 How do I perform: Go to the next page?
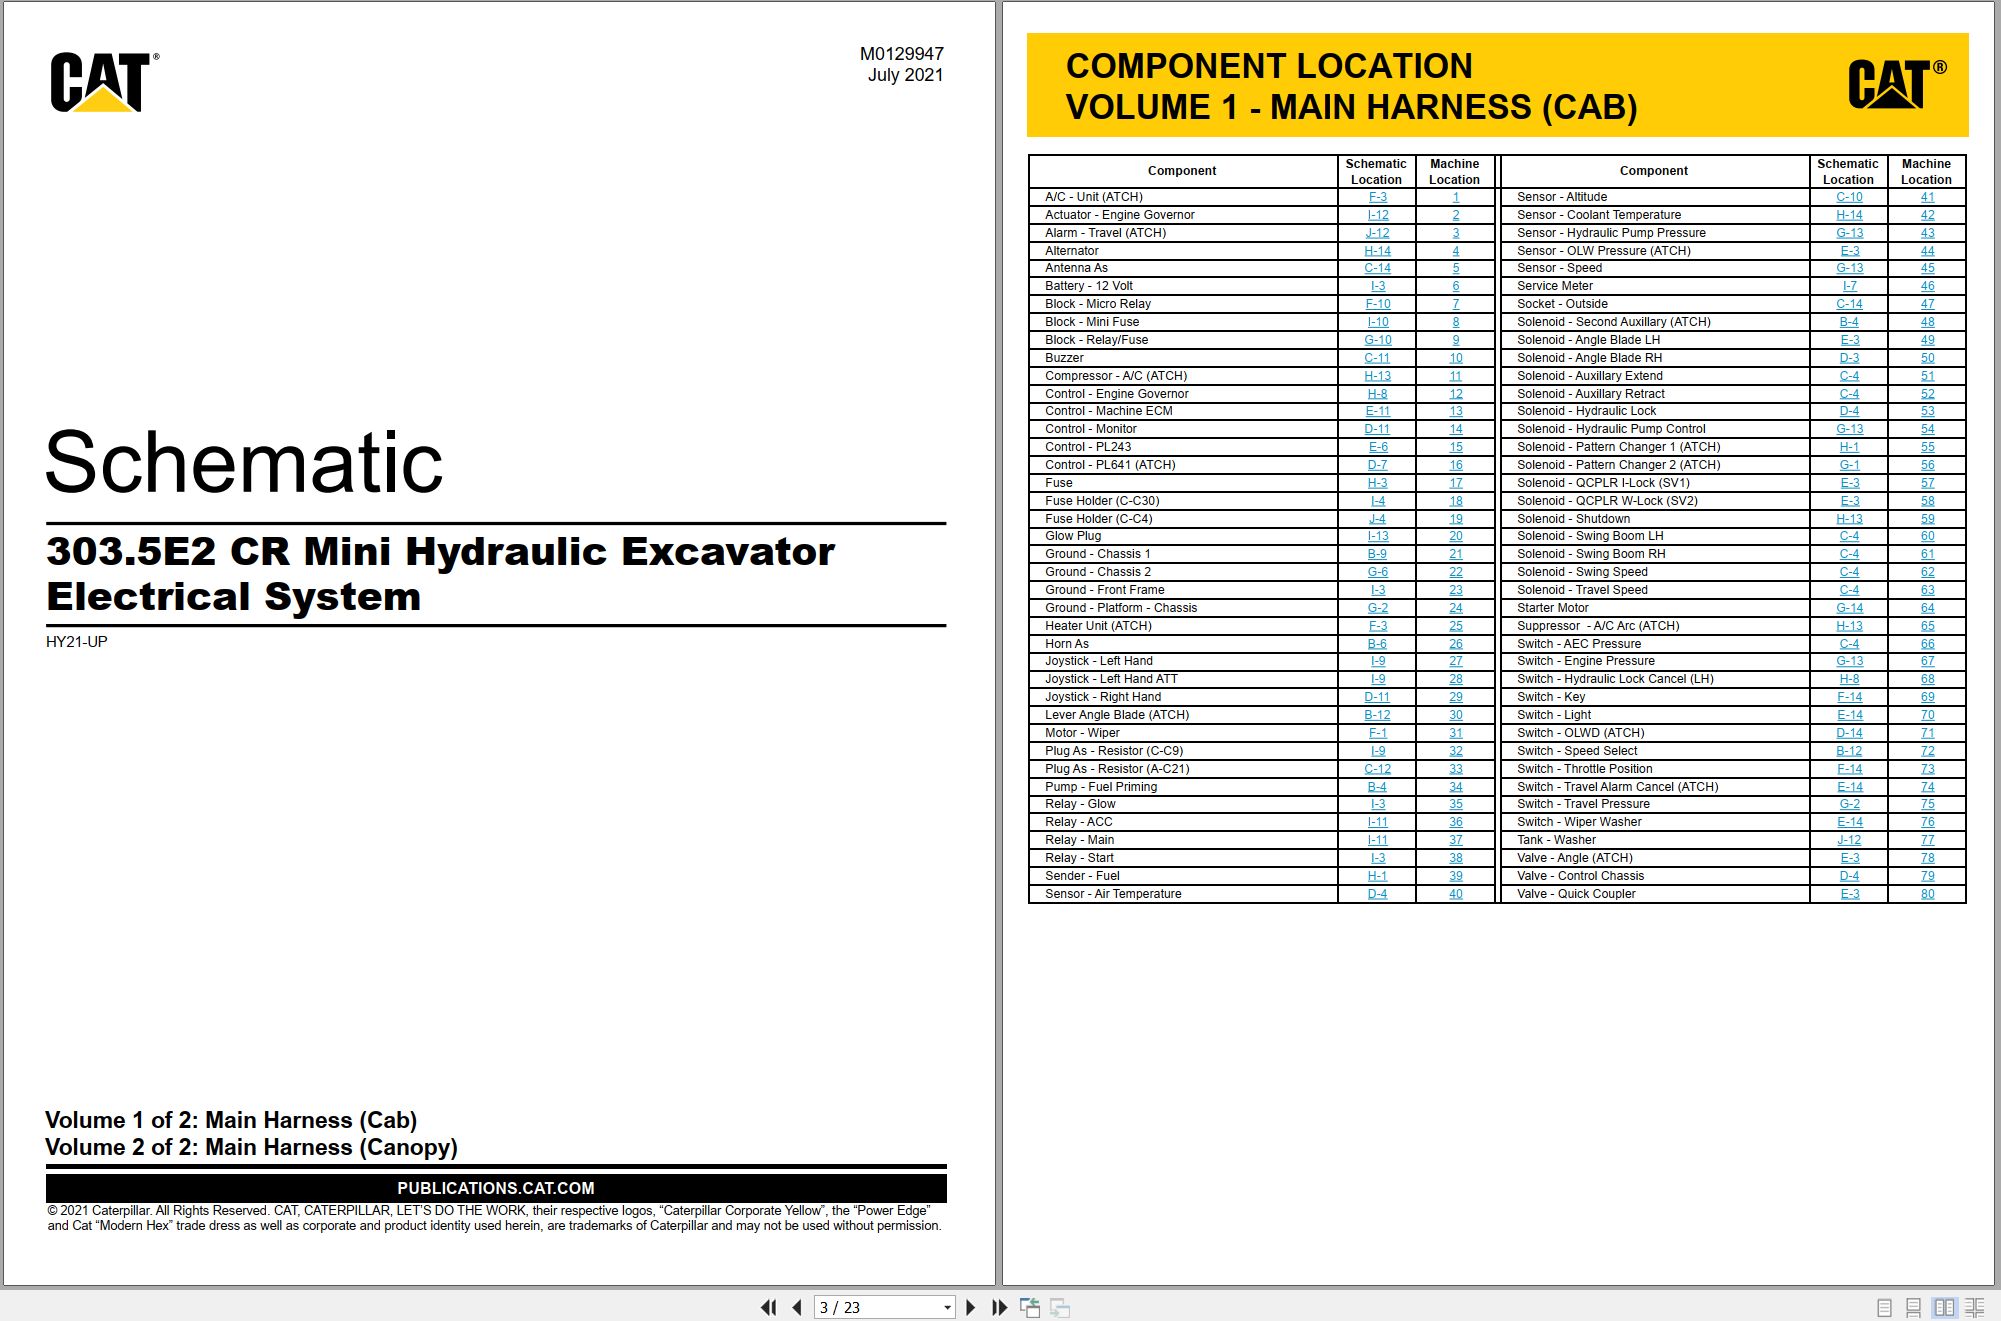click(x=970, y=1307)
